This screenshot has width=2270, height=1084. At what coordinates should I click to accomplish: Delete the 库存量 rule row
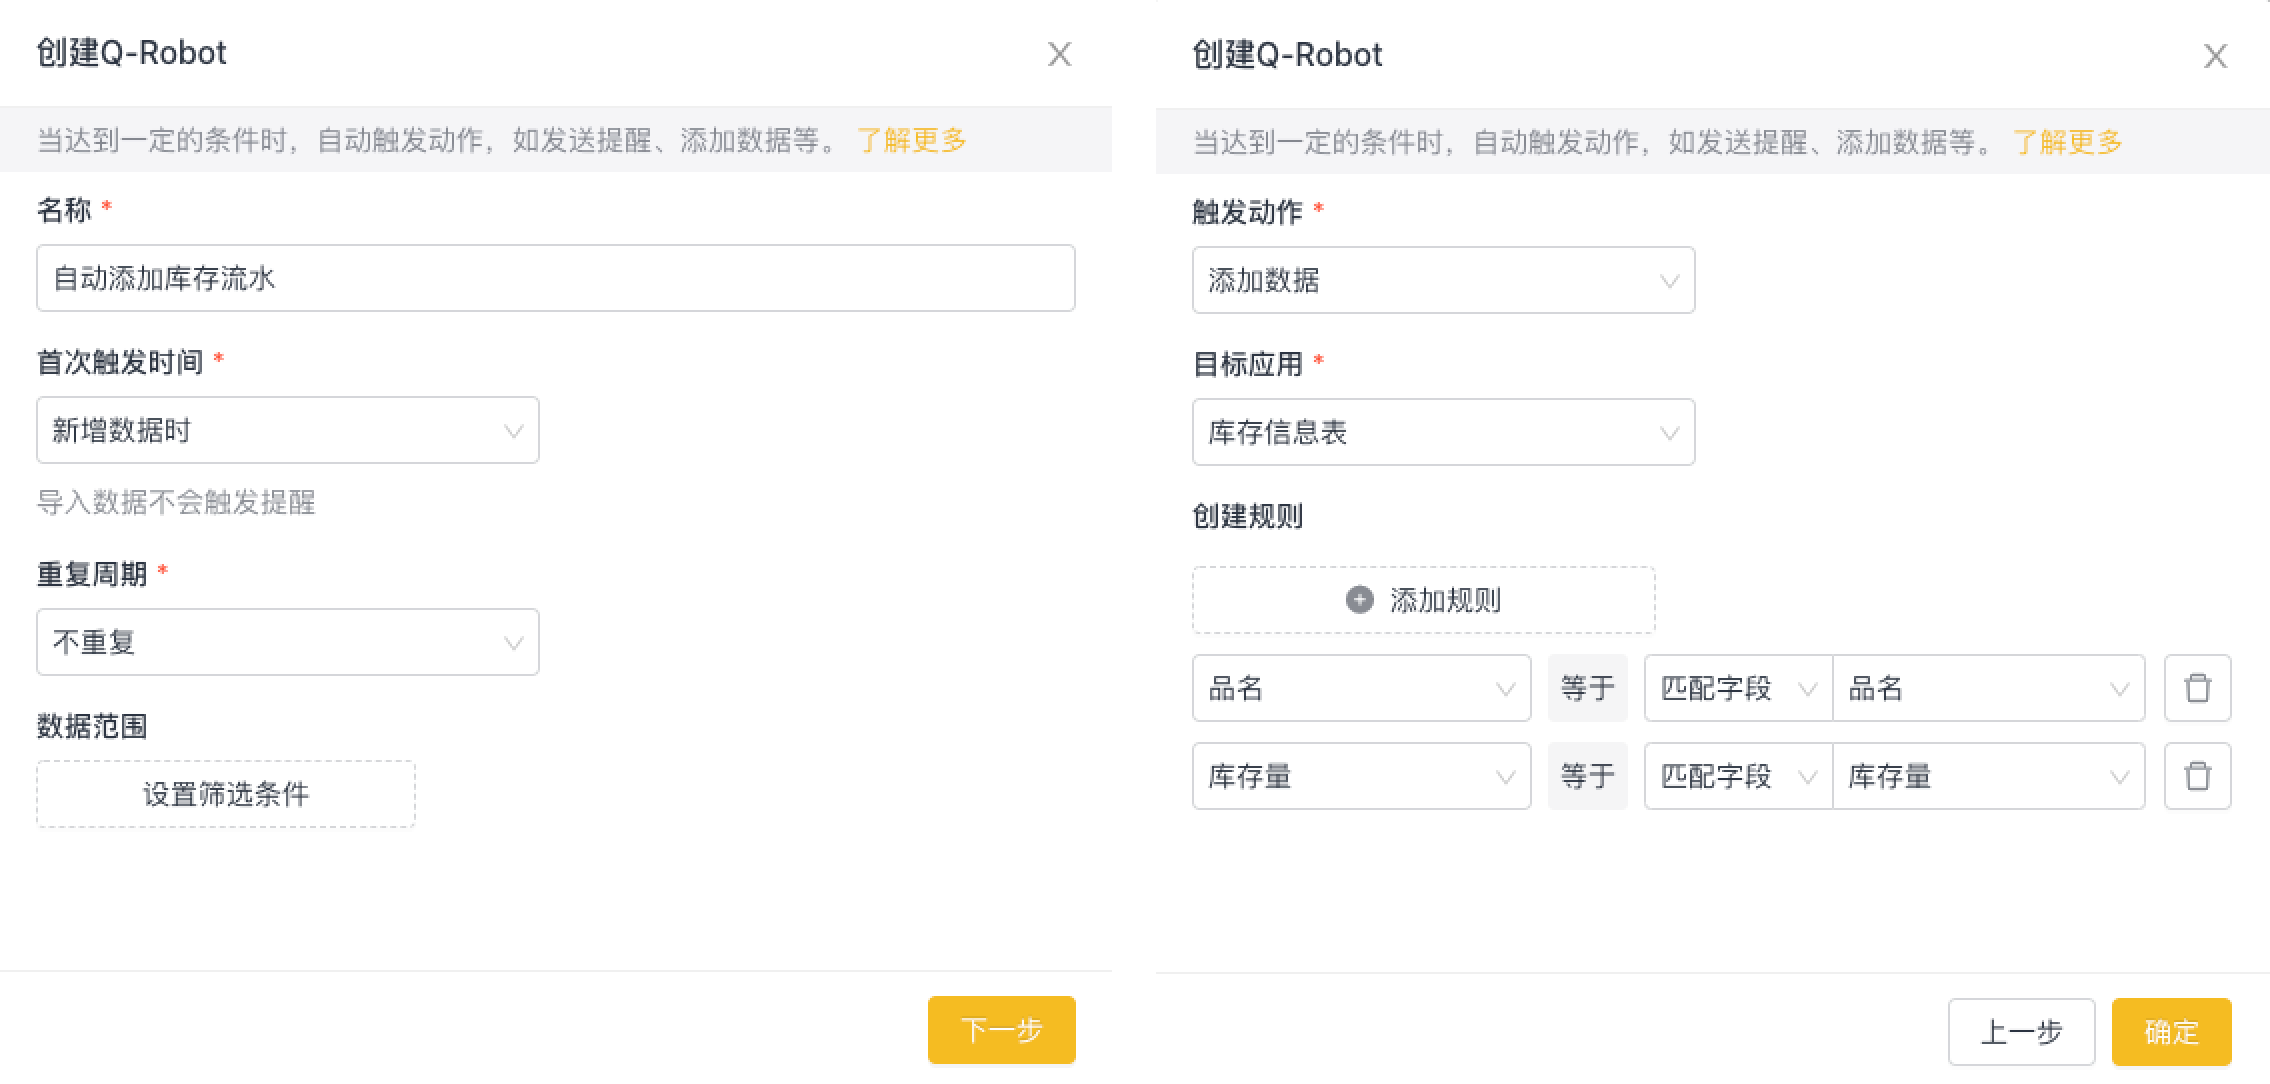point(2197,776)
